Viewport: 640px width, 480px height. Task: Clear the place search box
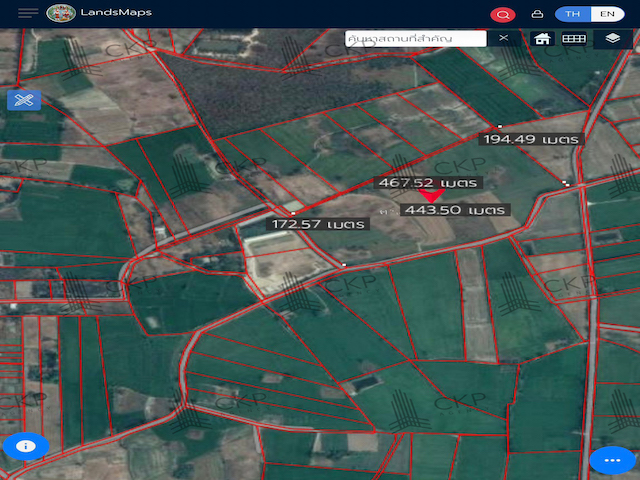point(504,38)
